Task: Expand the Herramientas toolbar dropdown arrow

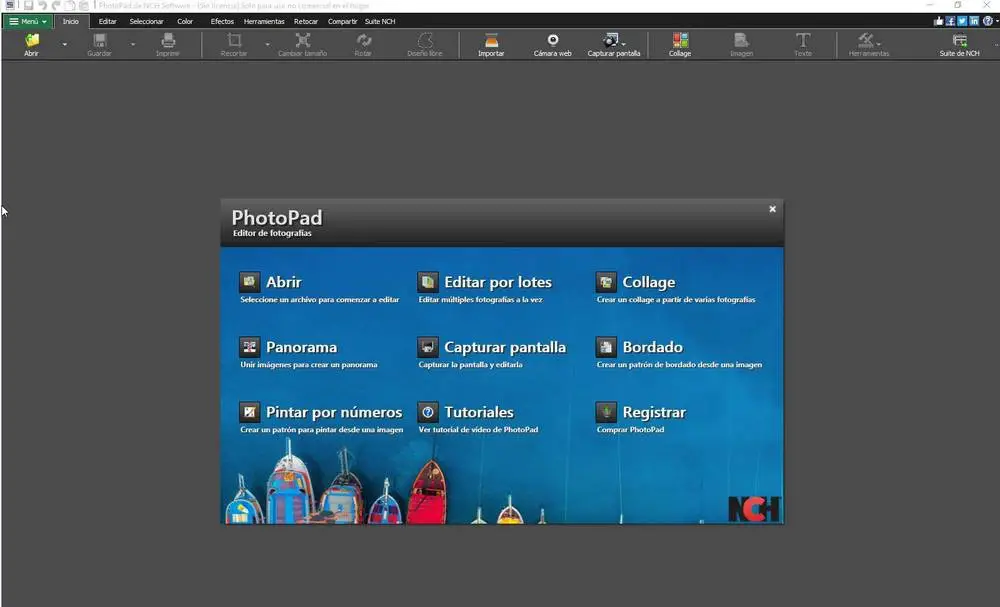Action: tap(878, 45)
